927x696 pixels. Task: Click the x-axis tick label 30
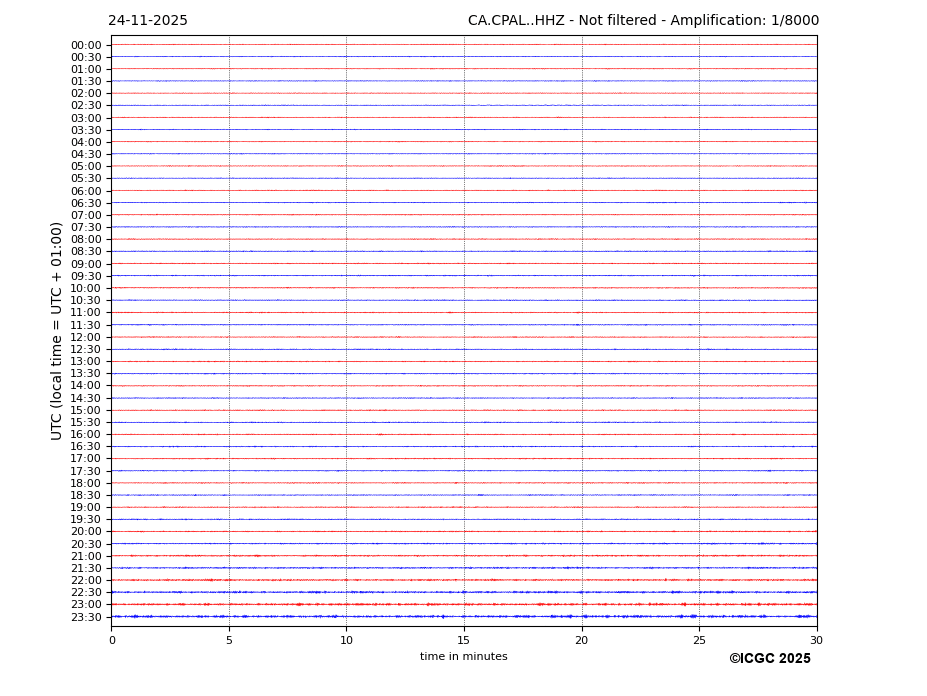tap(816, 640)
